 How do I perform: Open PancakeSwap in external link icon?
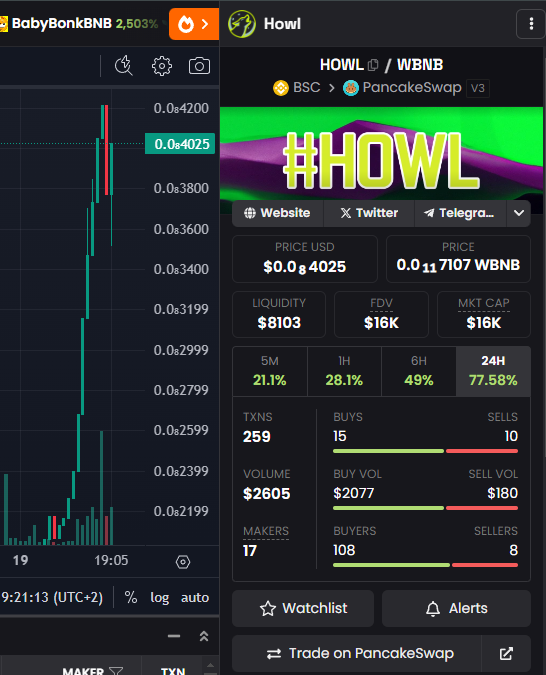[506, 653]
